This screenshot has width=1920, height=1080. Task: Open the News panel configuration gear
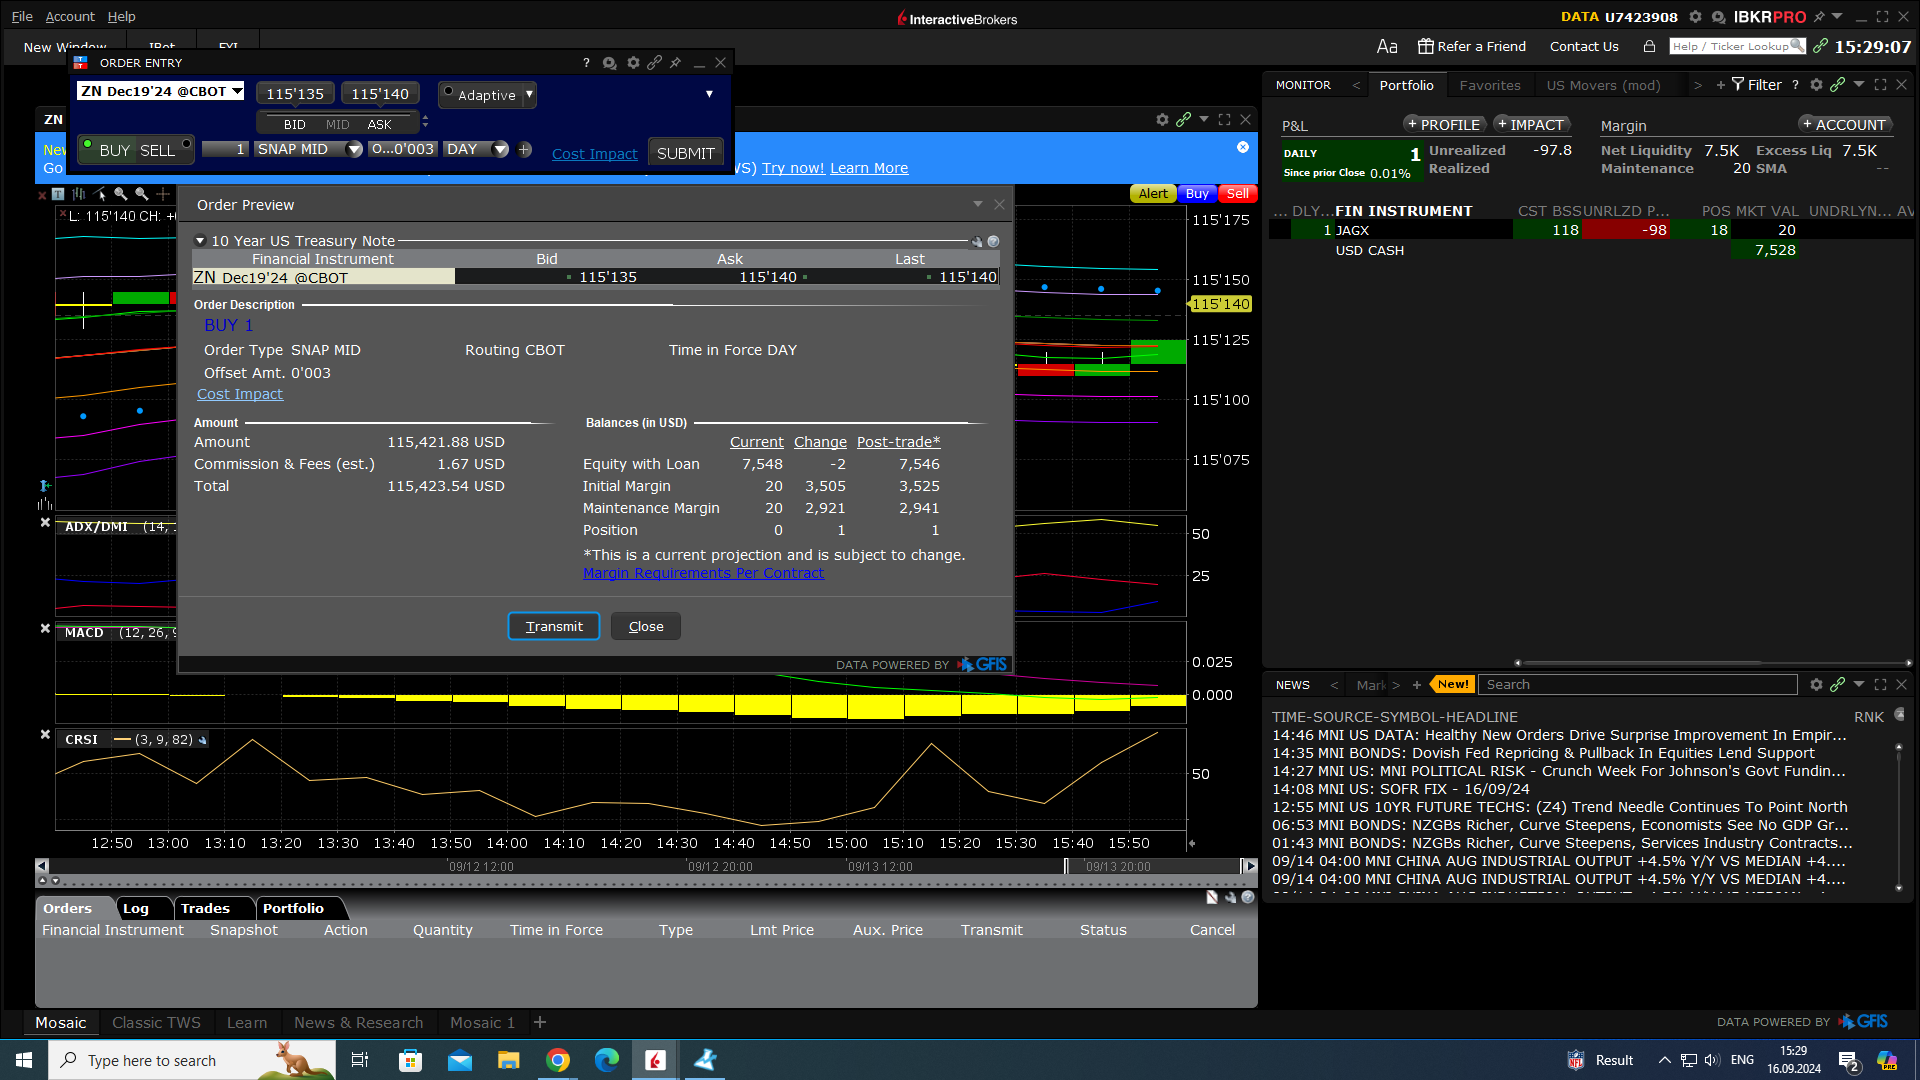click(x=1816, y=685)
